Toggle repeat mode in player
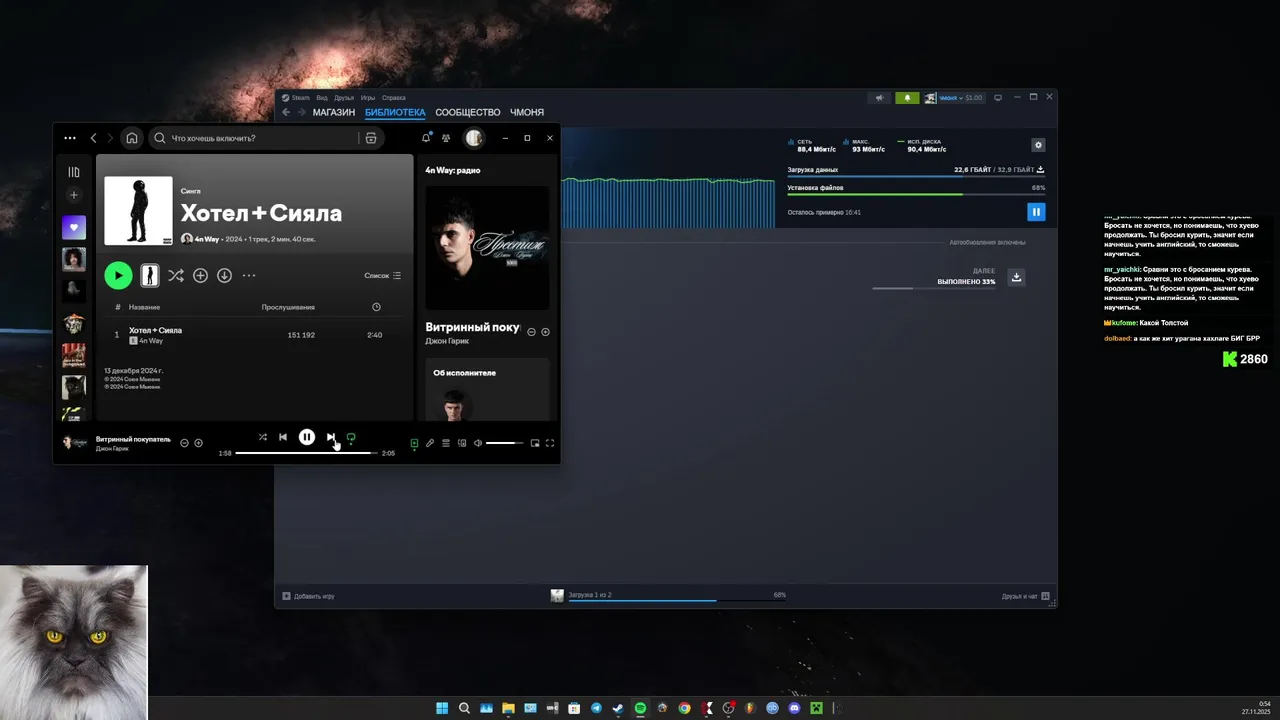This screenshot has width=1280, height=720. click(x=351, y=437)
